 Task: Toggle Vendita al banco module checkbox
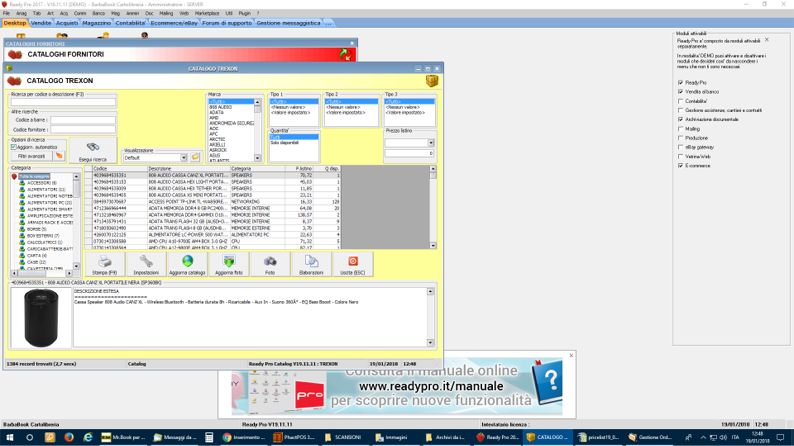coord(681,92)
